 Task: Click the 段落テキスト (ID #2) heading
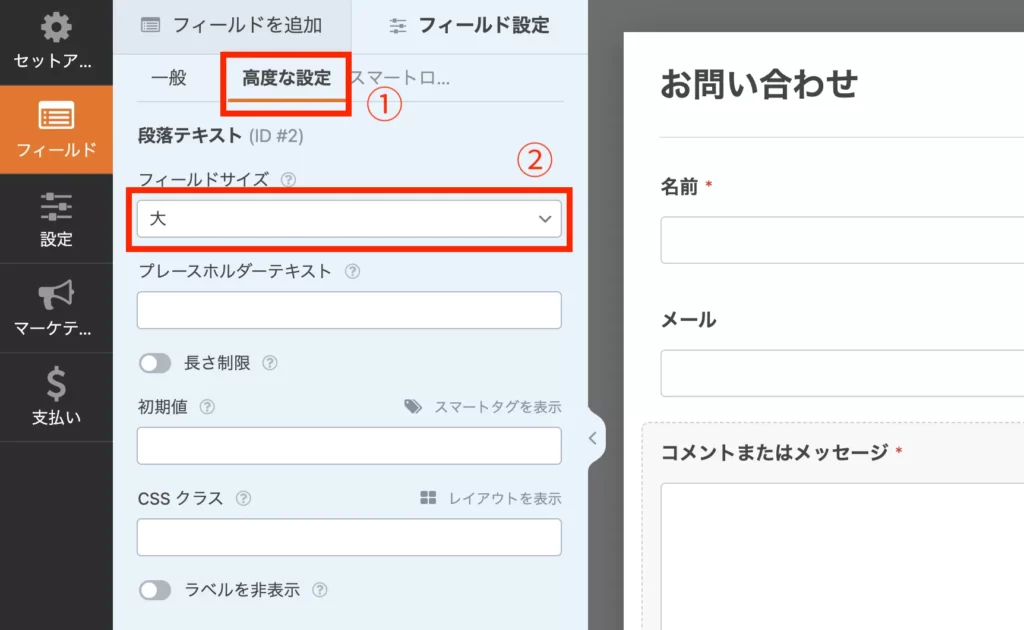pos(221,136)
